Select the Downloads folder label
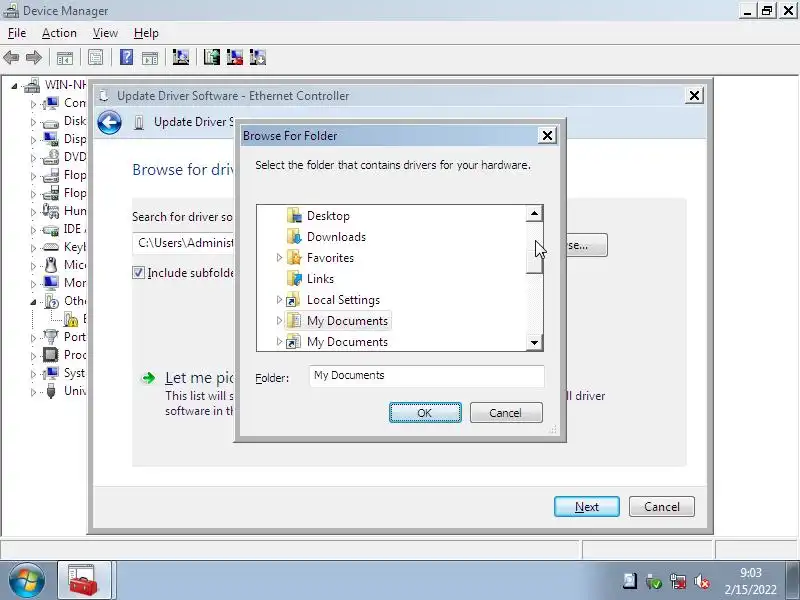 (336, 237)
